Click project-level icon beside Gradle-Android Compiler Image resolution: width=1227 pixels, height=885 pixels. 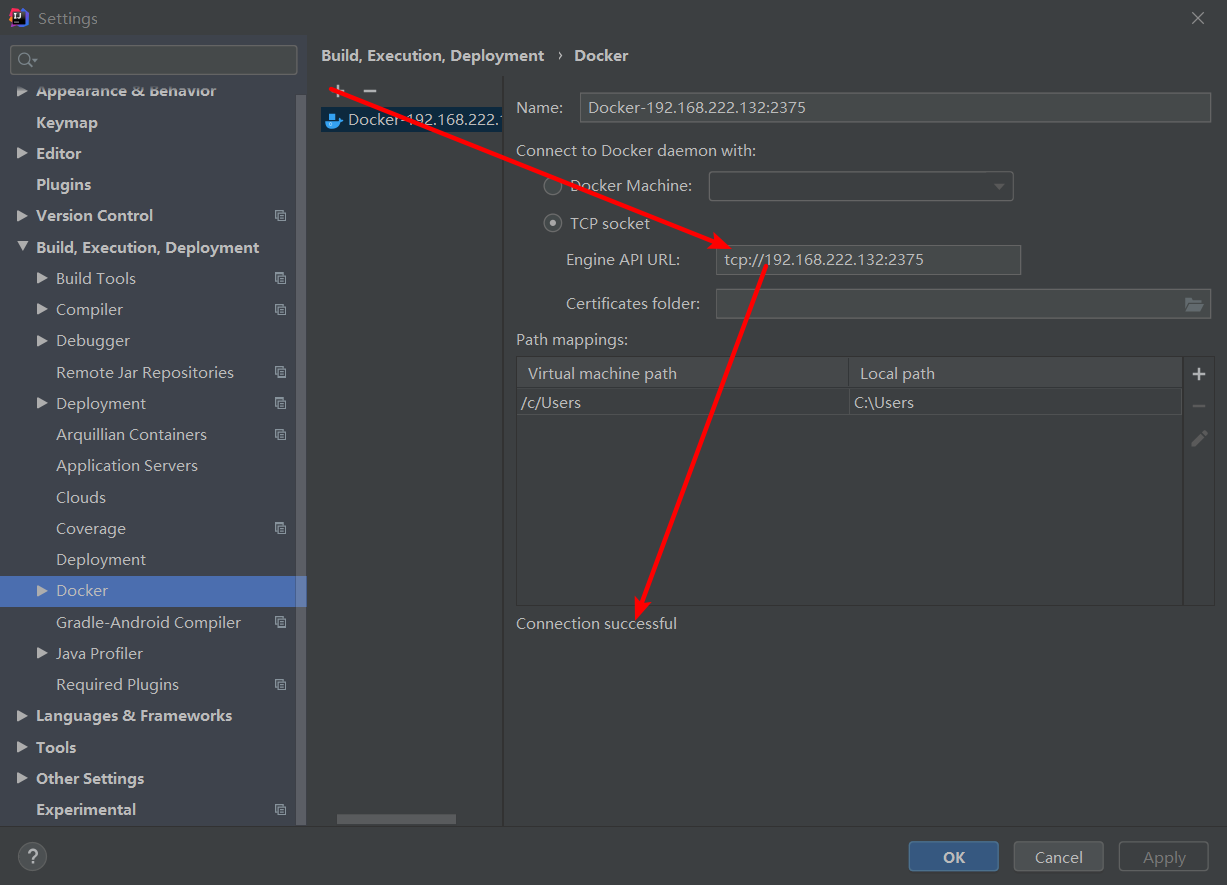coord(280,622)
